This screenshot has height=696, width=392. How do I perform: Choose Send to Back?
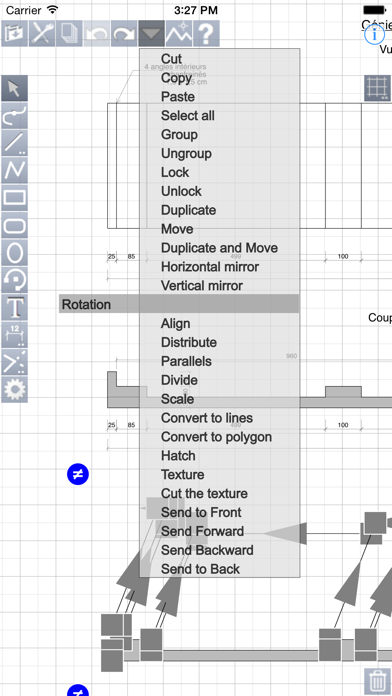(x=200, y=569)
